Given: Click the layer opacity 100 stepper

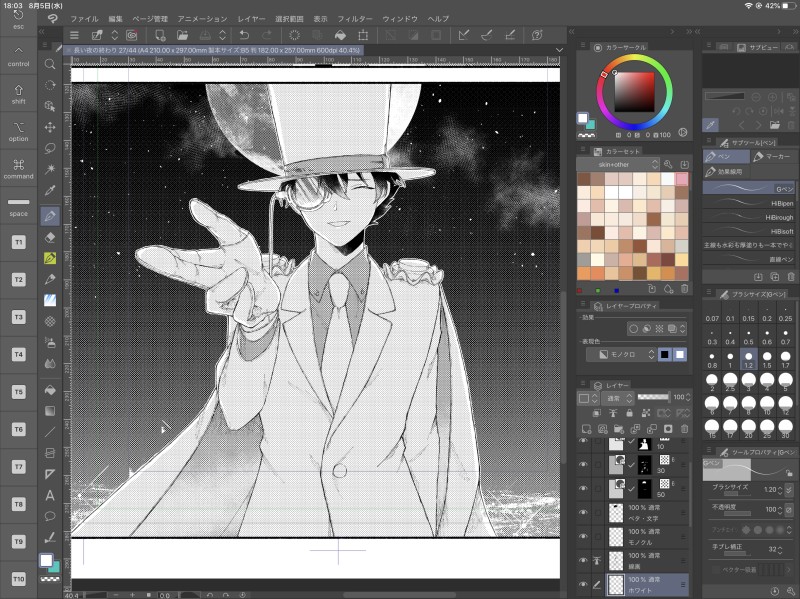Looking at the screenshot, I should tap(688, 397).
